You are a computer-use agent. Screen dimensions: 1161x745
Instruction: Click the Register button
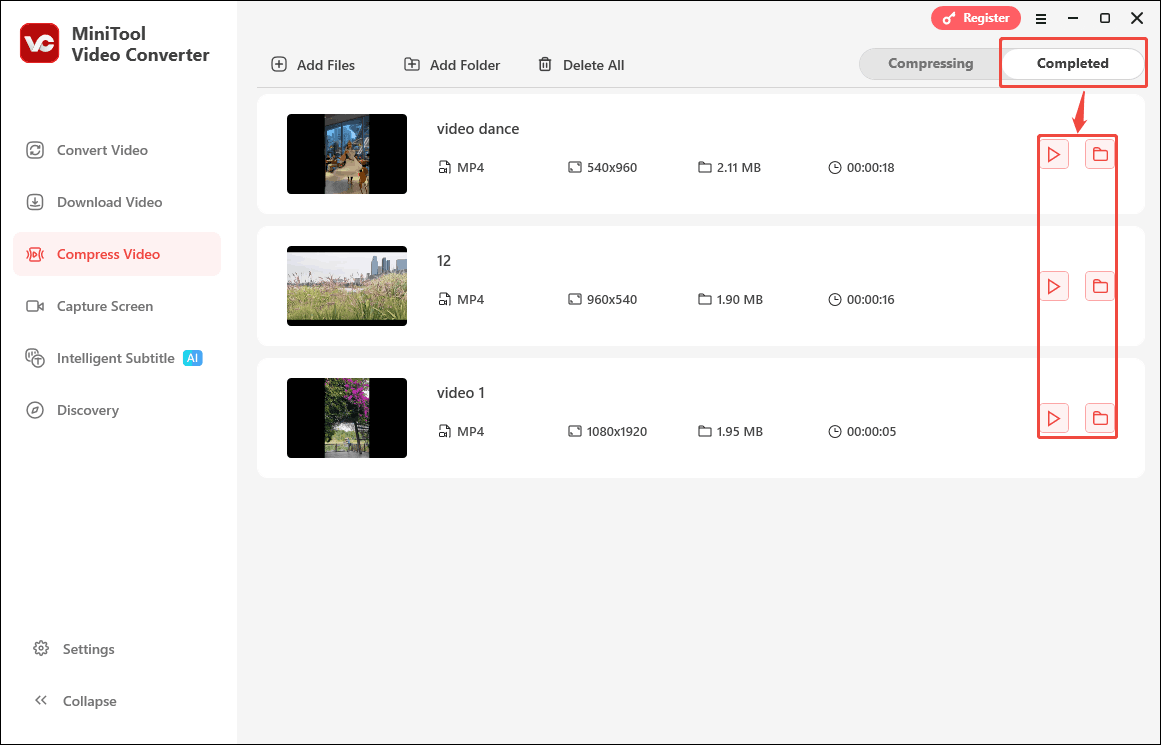[x=976, y=18]
